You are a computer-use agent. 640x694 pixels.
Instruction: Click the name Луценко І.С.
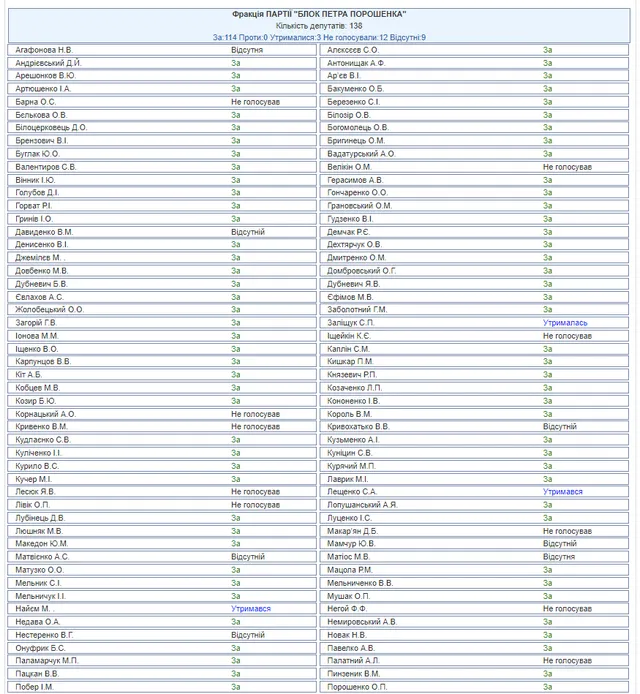[x=350, y=518]
